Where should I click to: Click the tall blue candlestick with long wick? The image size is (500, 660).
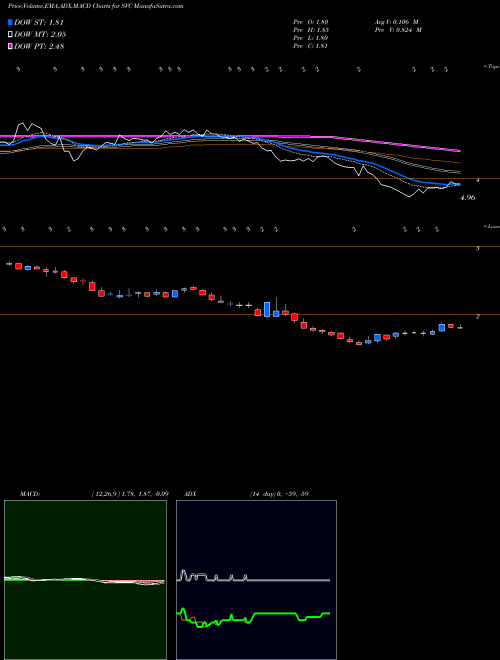pyautogui.click(x=267, y=309)
